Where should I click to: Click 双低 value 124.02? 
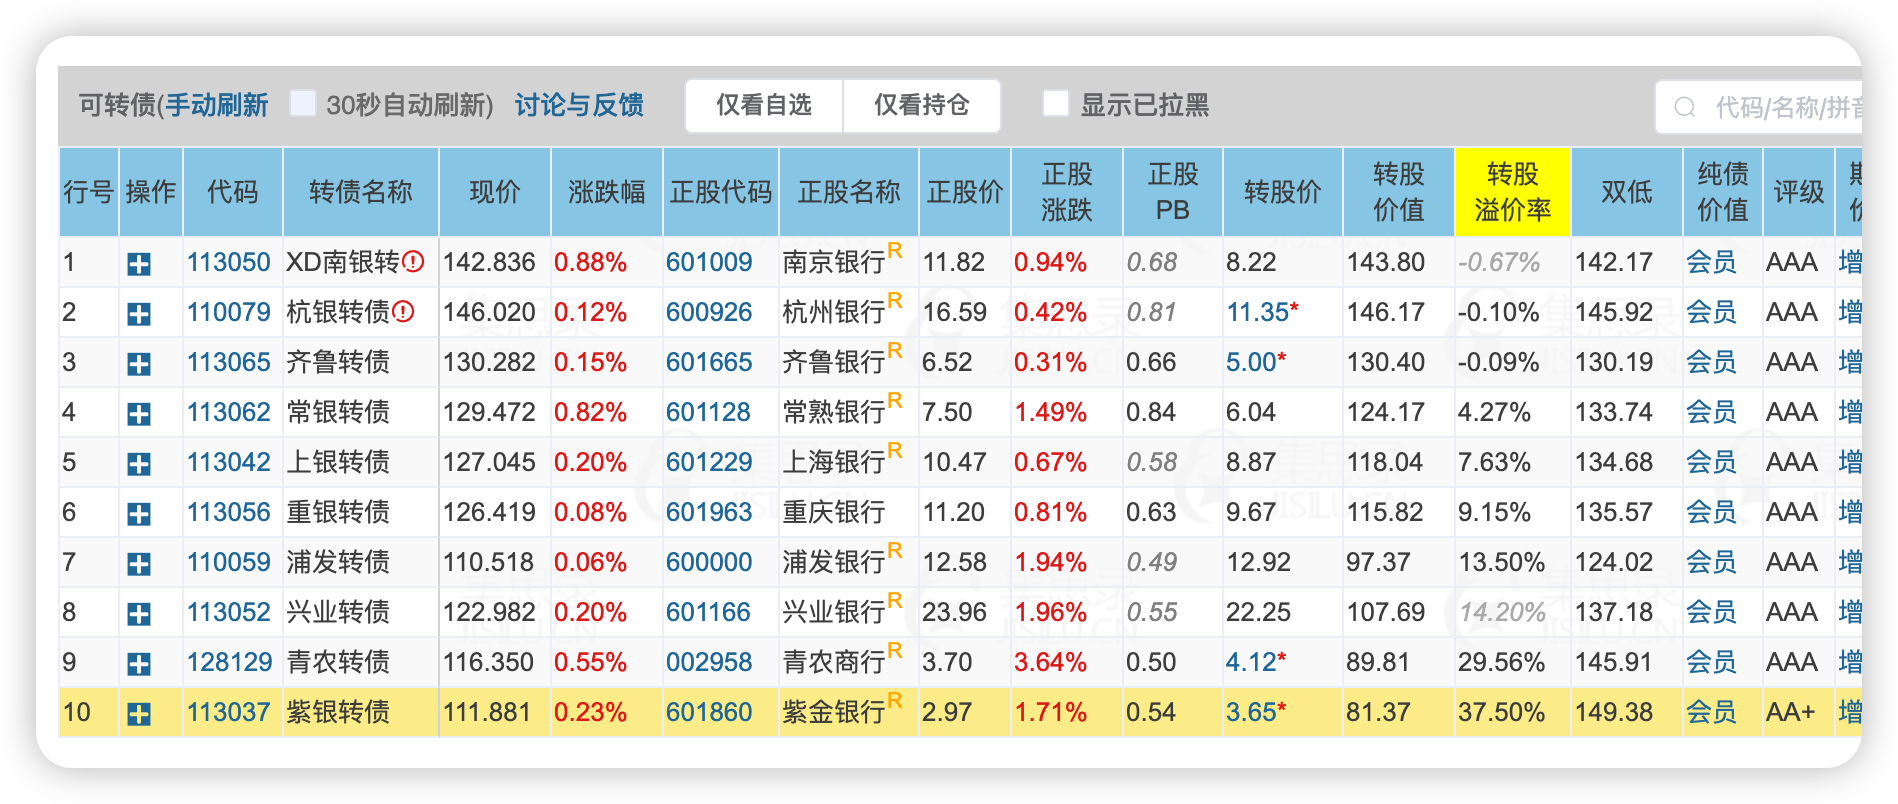(x=1614, y=562)
